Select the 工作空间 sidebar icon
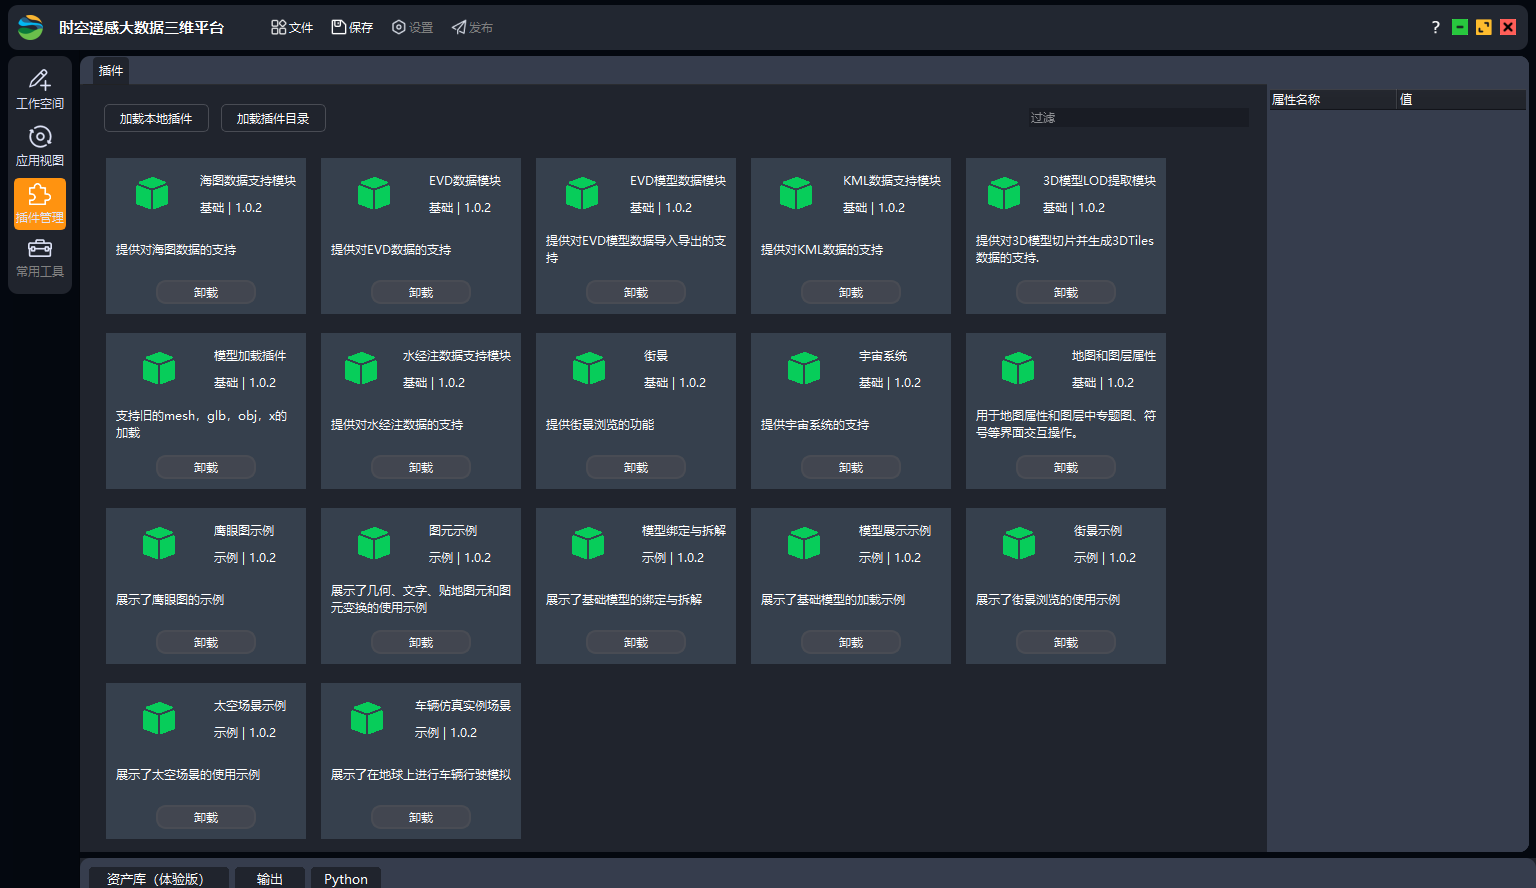Image resolution: width=1536 pixels, height=888 pixels. (x=39, y=88)
